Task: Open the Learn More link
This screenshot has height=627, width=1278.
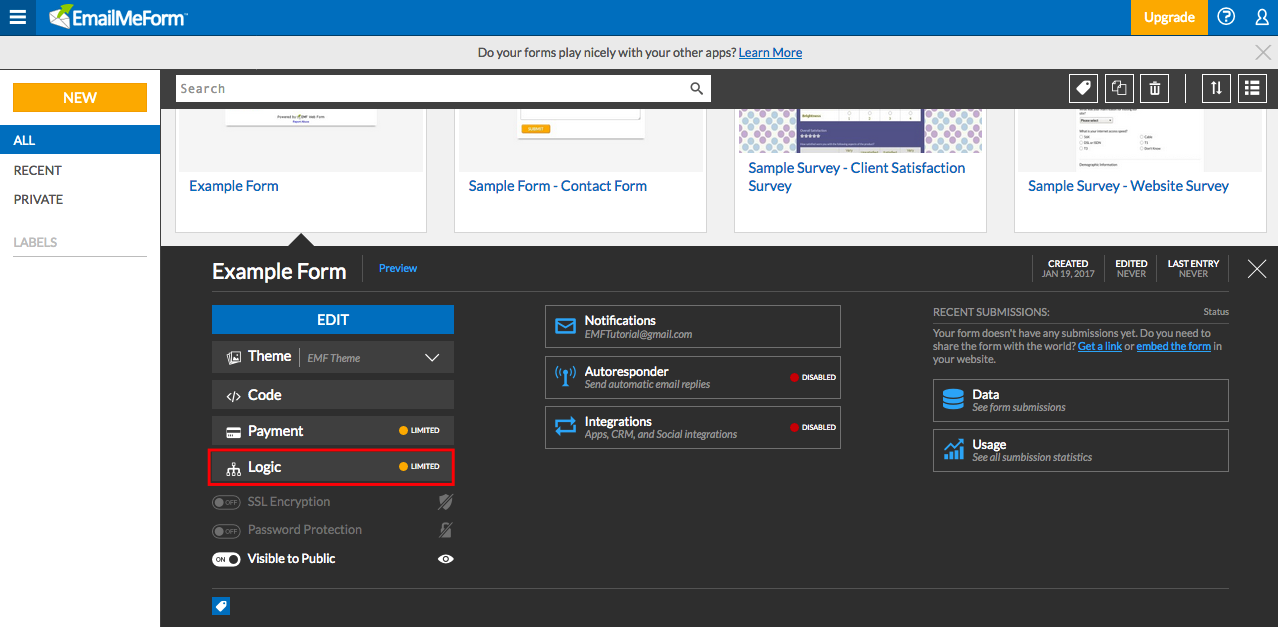Action: click(770, 52)
